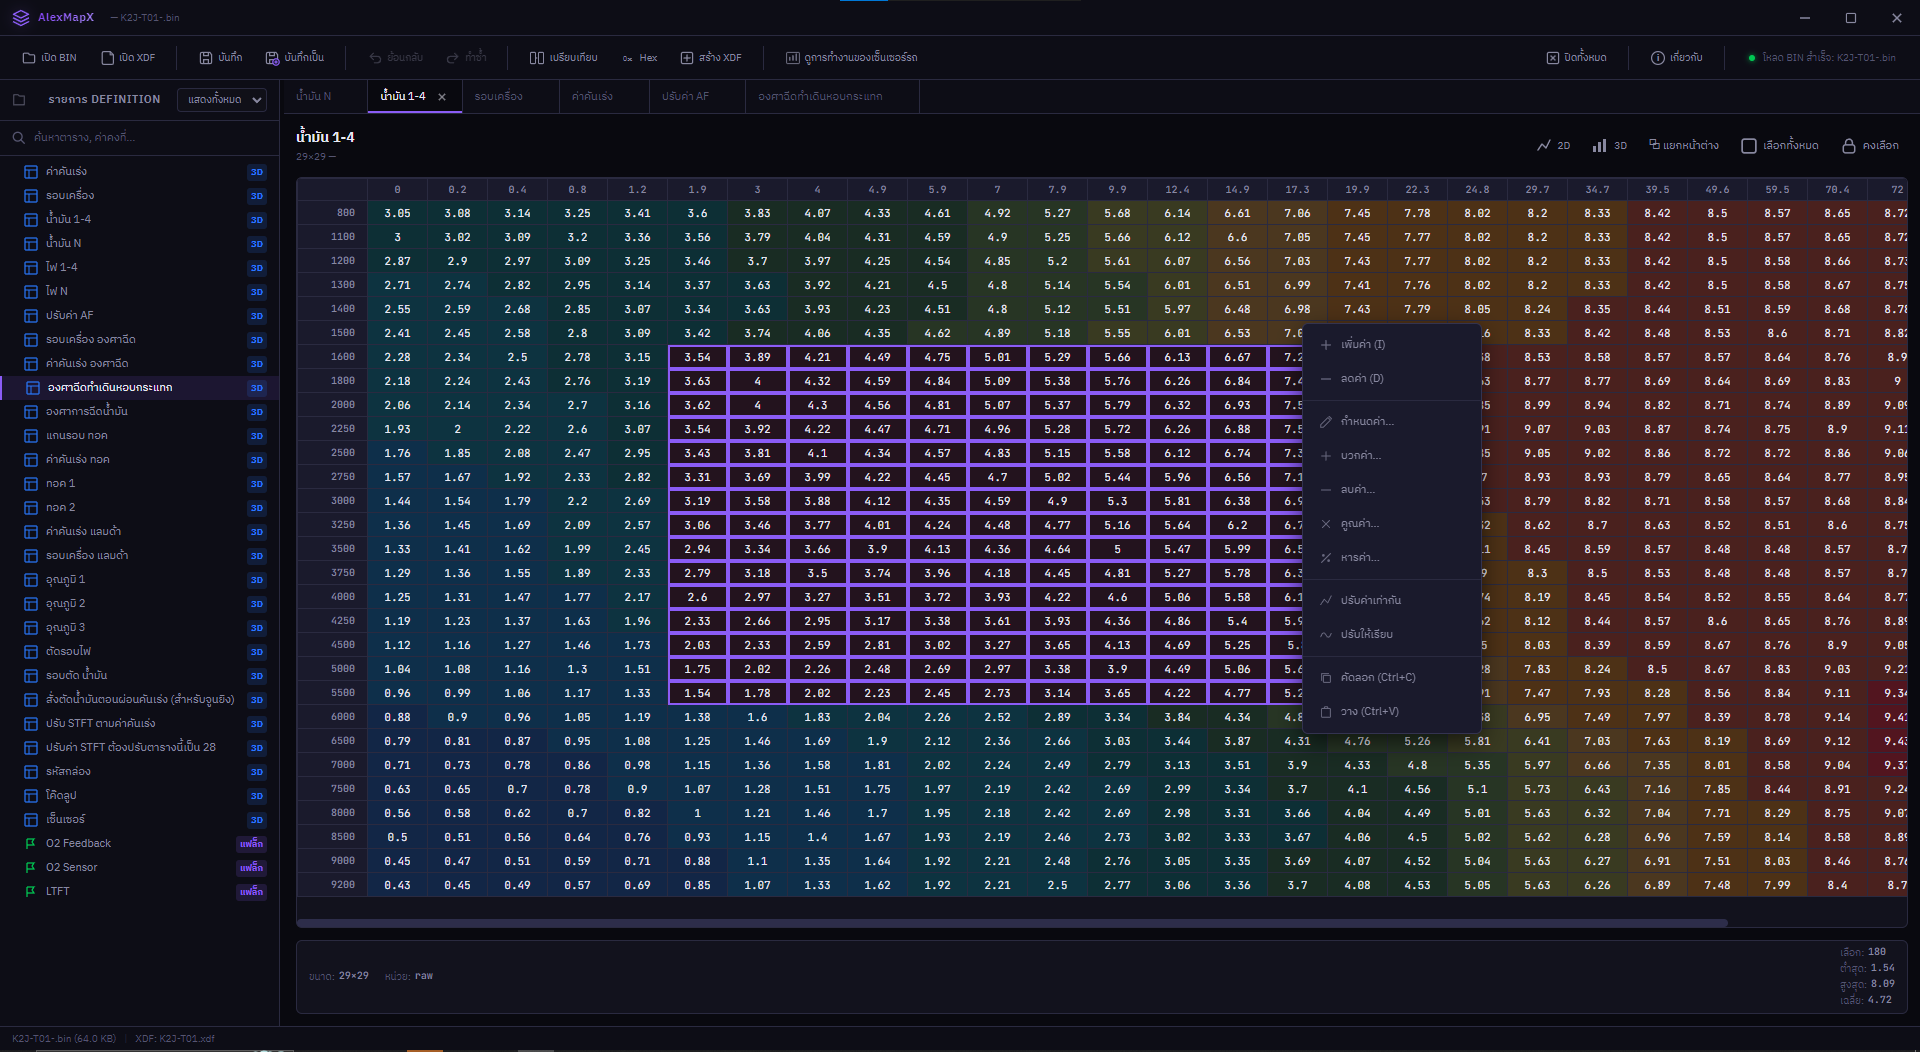Open a BIN file from the toolbar
The image size is (1920, 1052).
coord(49,57)
